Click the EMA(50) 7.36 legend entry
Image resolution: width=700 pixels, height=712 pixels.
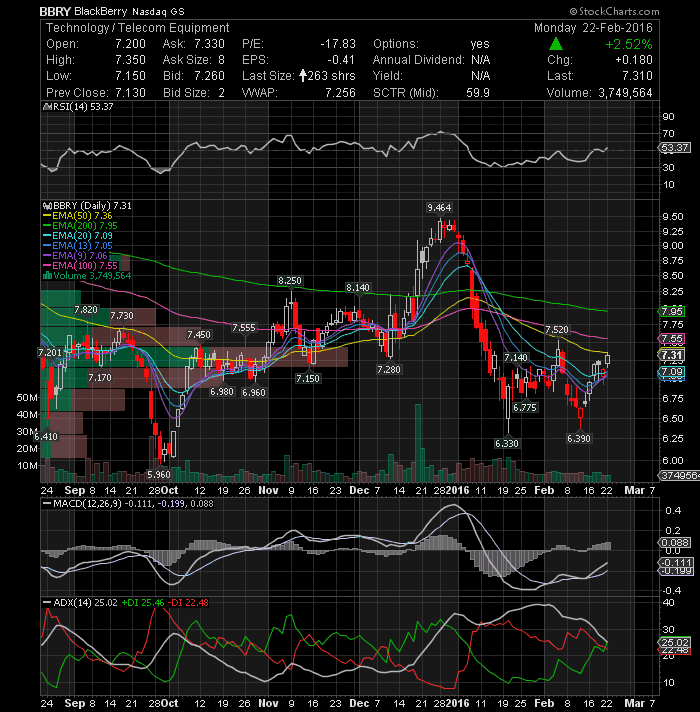coord(78,216)
